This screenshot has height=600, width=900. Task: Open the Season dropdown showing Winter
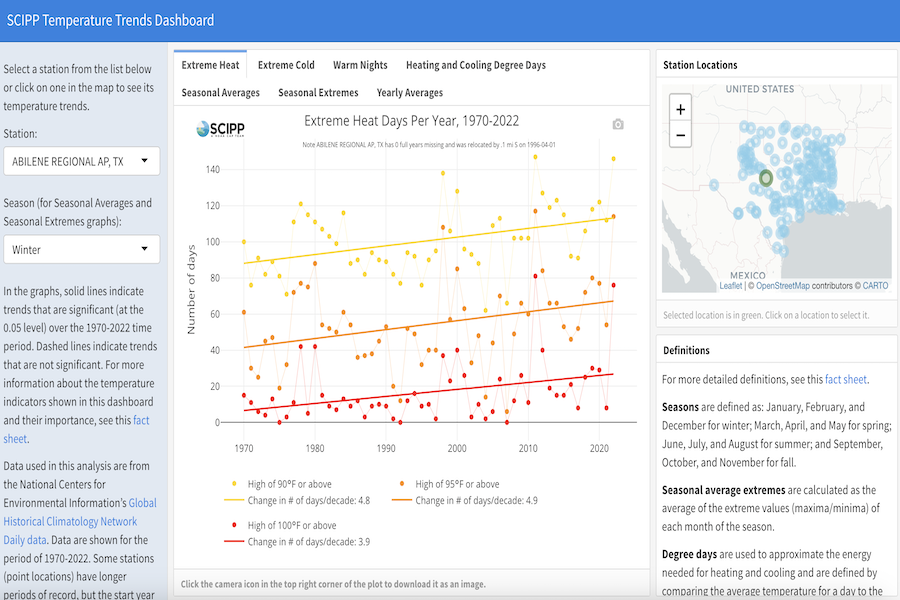(82, 249)
